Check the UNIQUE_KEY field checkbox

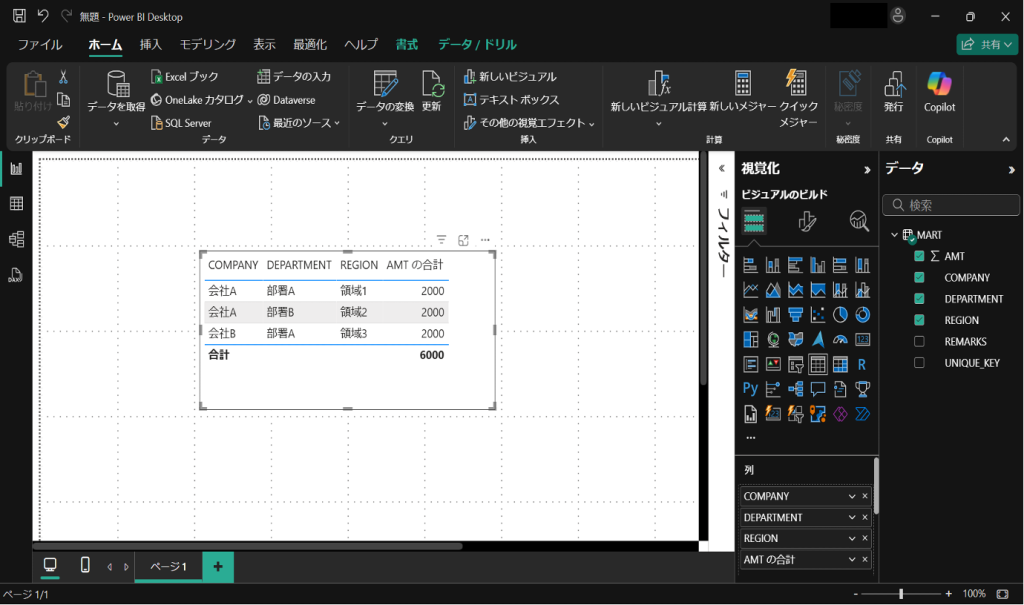point(919,363)
